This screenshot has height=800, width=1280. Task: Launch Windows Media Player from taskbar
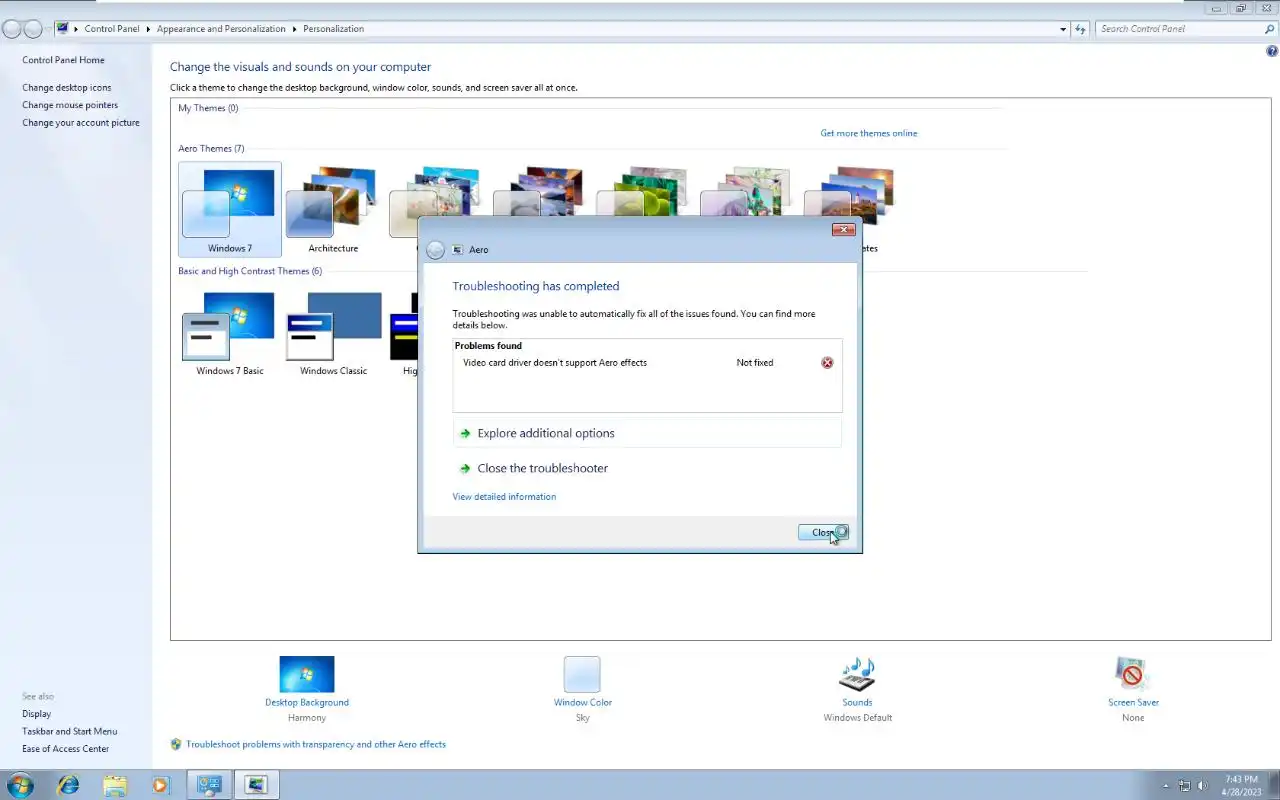(160, 785)
